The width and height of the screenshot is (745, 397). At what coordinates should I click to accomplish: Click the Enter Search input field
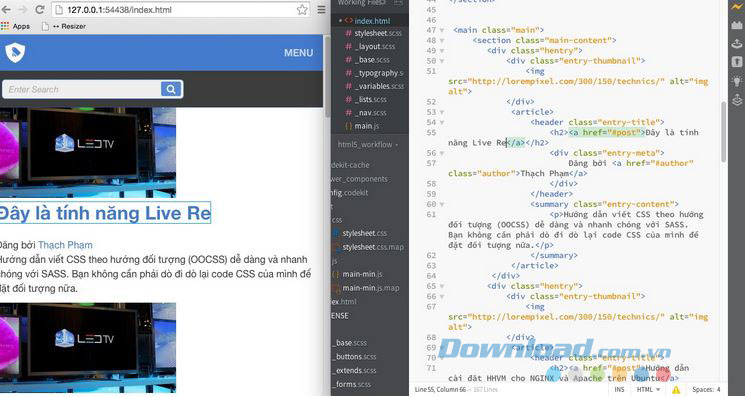coord(81,89)
